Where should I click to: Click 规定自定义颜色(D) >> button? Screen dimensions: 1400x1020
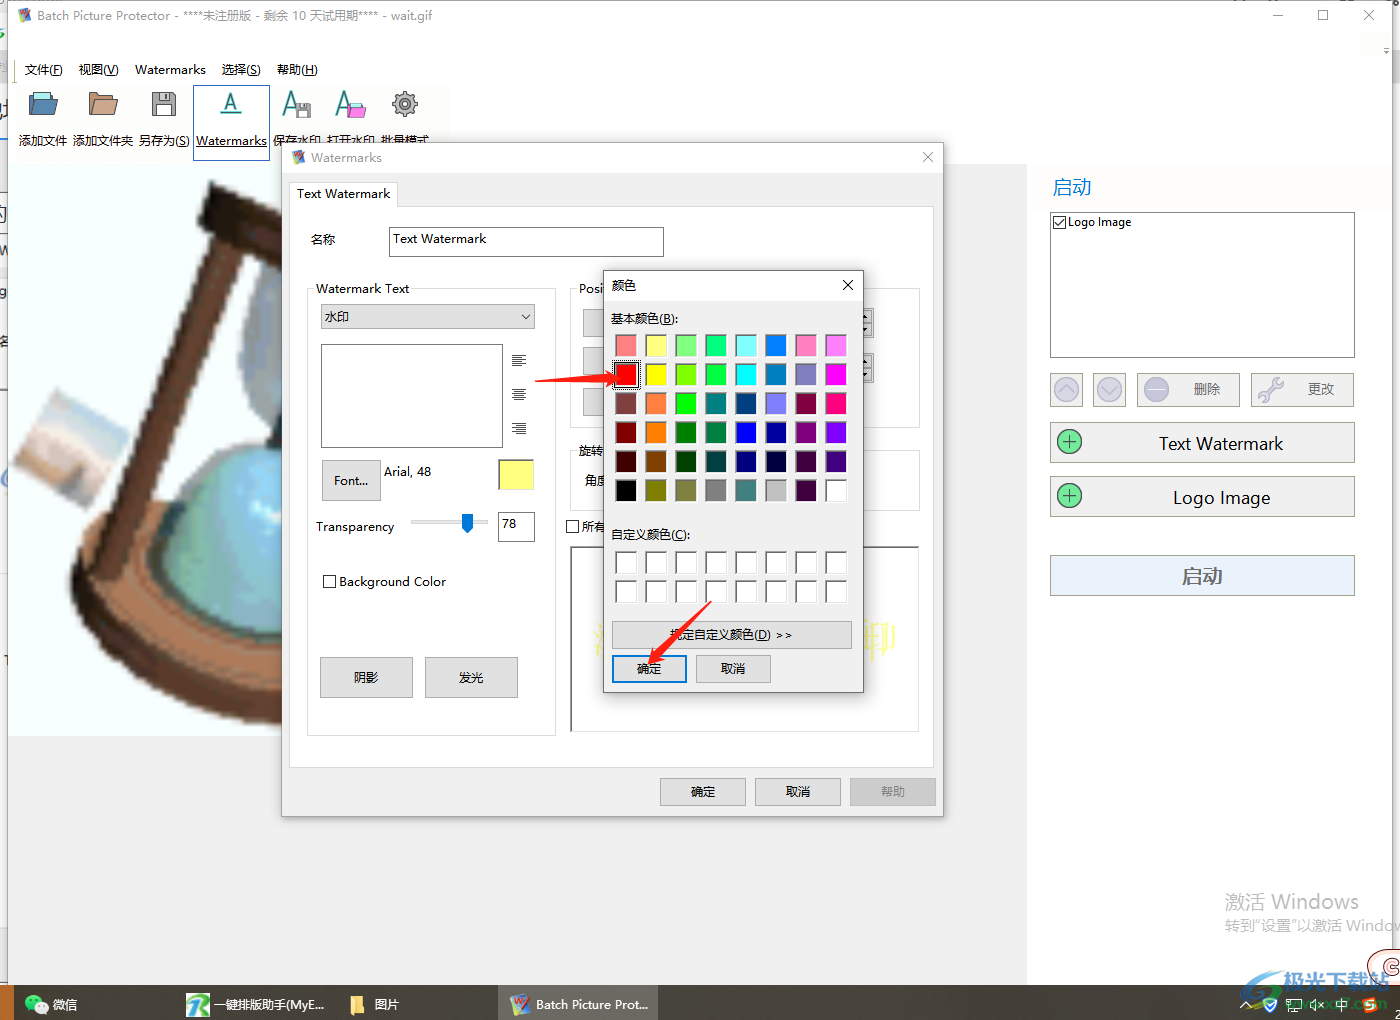732,634
